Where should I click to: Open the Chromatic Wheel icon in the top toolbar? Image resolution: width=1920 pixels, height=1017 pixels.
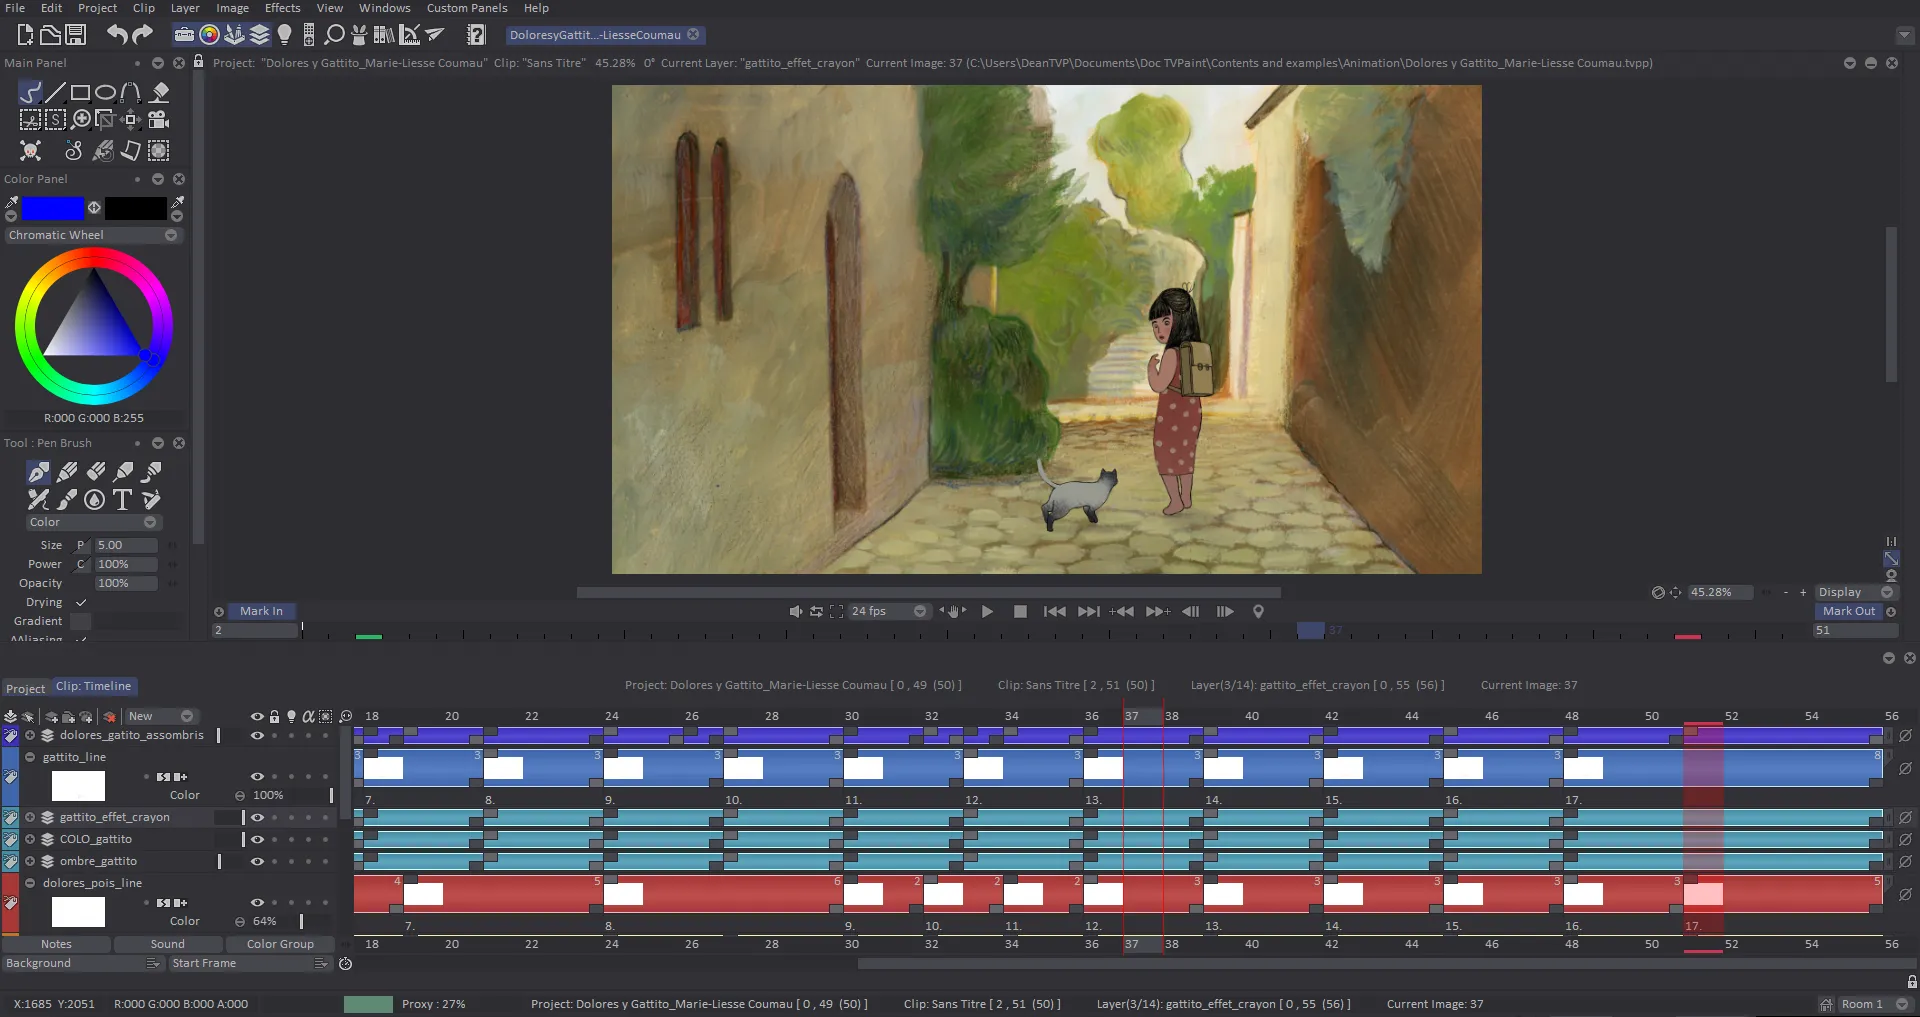[x=209, y=34]
